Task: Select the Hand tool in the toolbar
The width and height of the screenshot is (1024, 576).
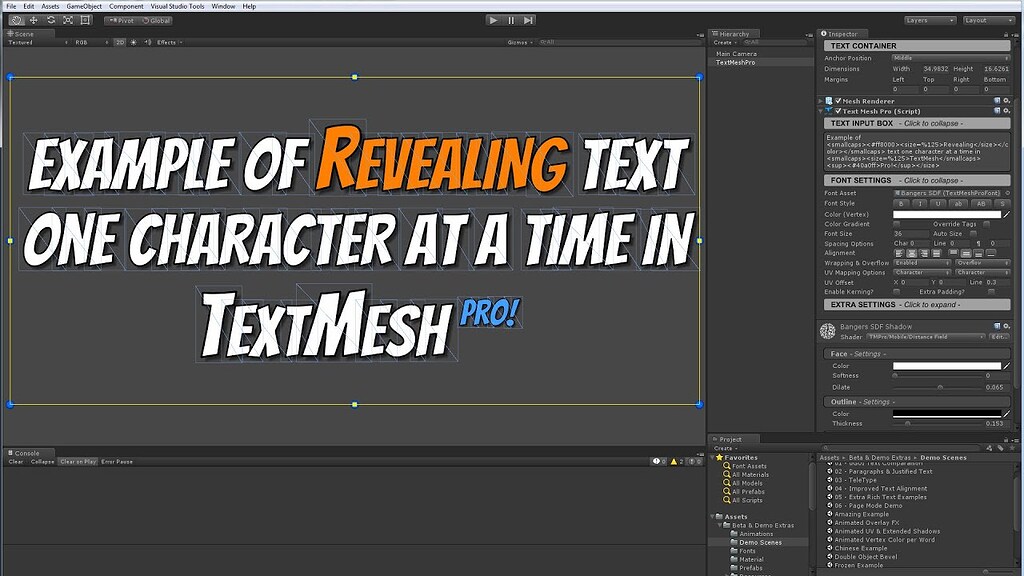Action: pyautogui.click(x=17, y=20)
